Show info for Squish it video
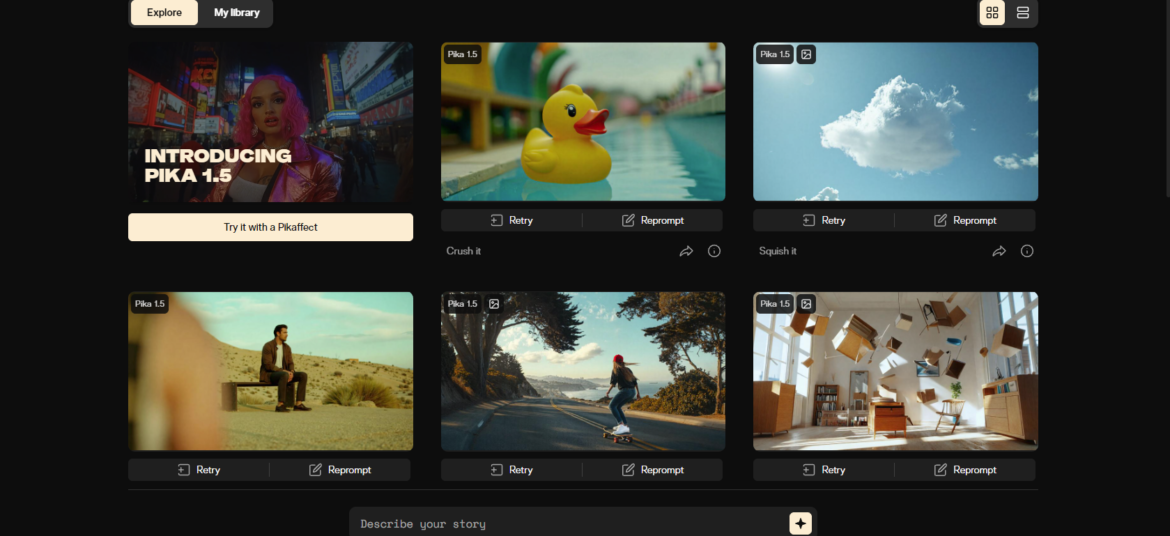 point(1027,251)
